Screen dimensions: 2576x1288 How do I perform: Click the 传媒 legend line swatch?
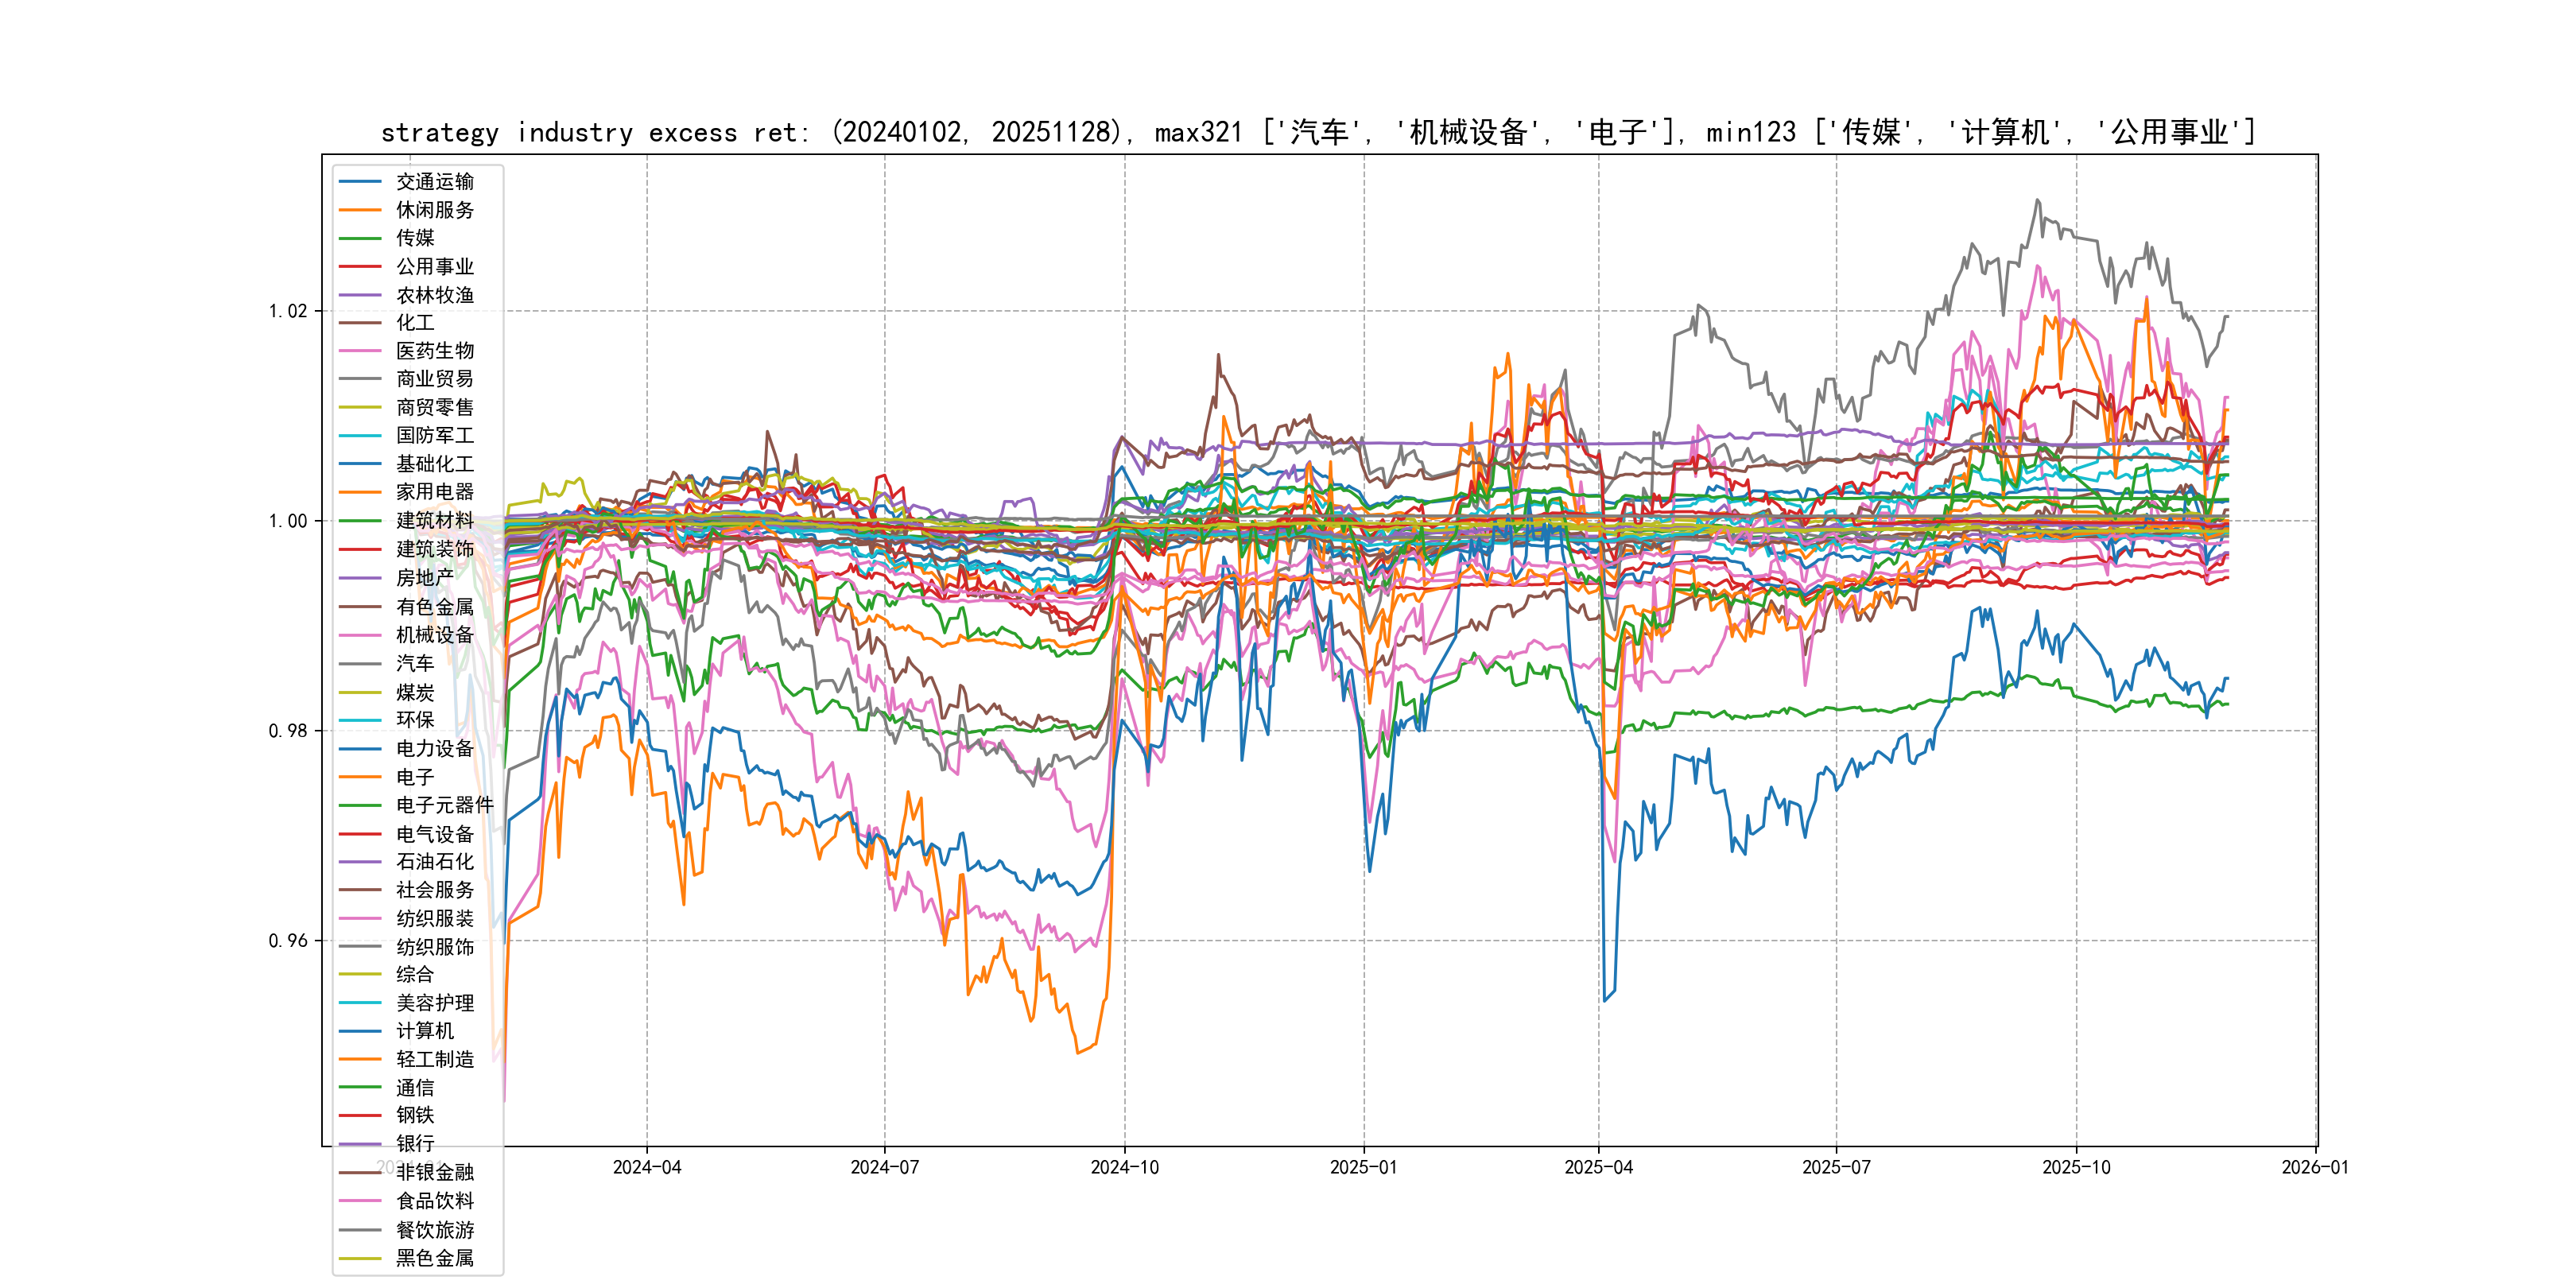click(360, 238)
